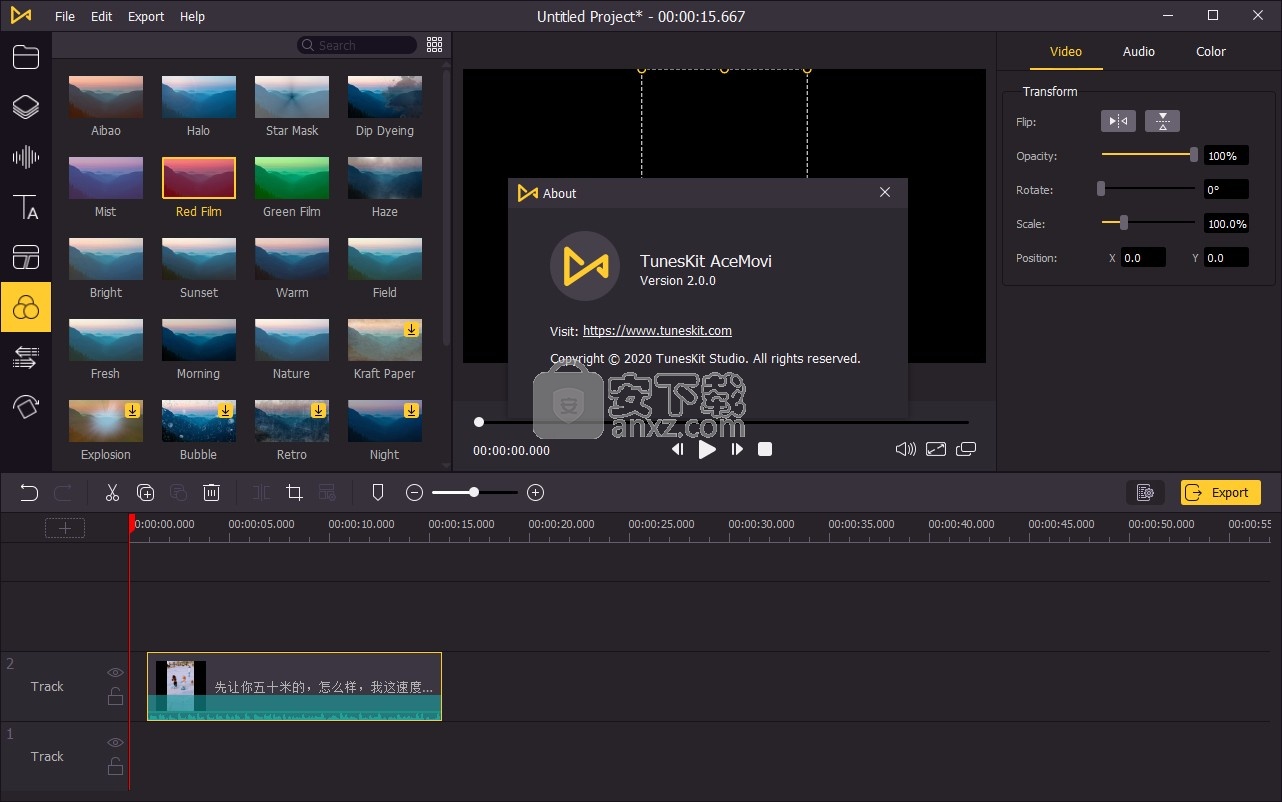Add a marker with the marker icon

(378, 492)
